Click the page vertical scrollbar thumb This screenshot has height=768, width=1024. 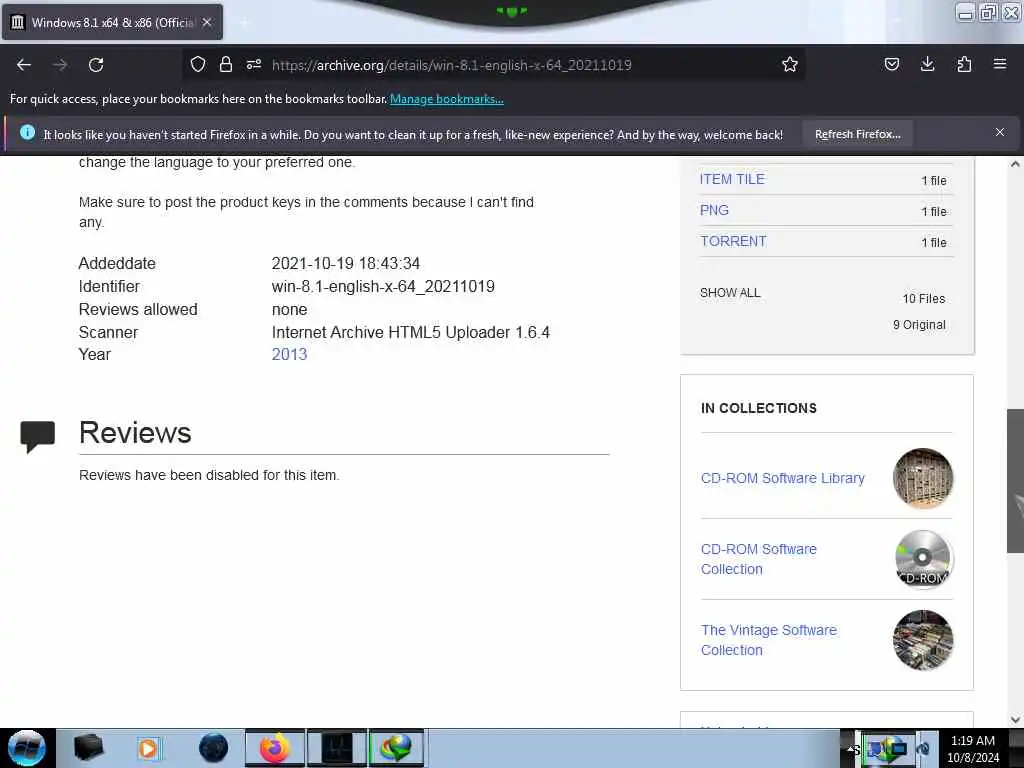pos(1015,481)
